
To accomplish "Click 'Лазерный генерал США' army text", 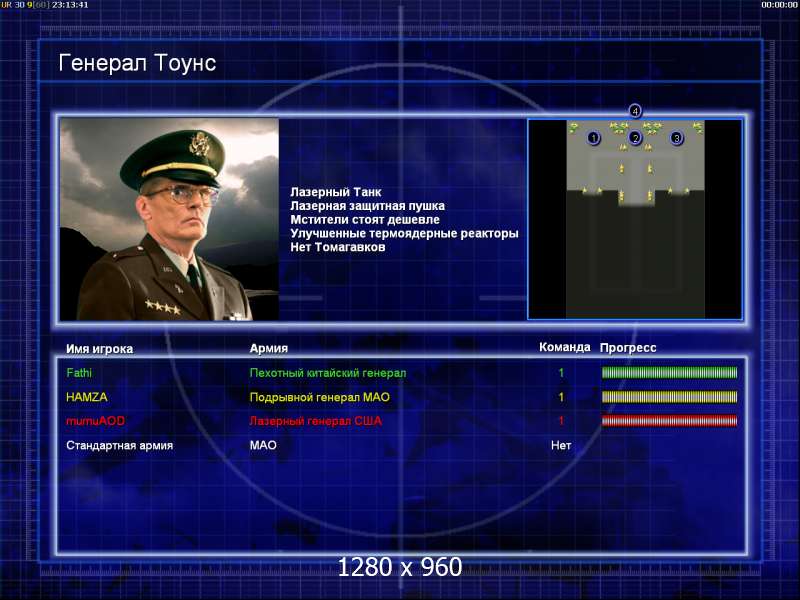I will (x=316, y=421).
